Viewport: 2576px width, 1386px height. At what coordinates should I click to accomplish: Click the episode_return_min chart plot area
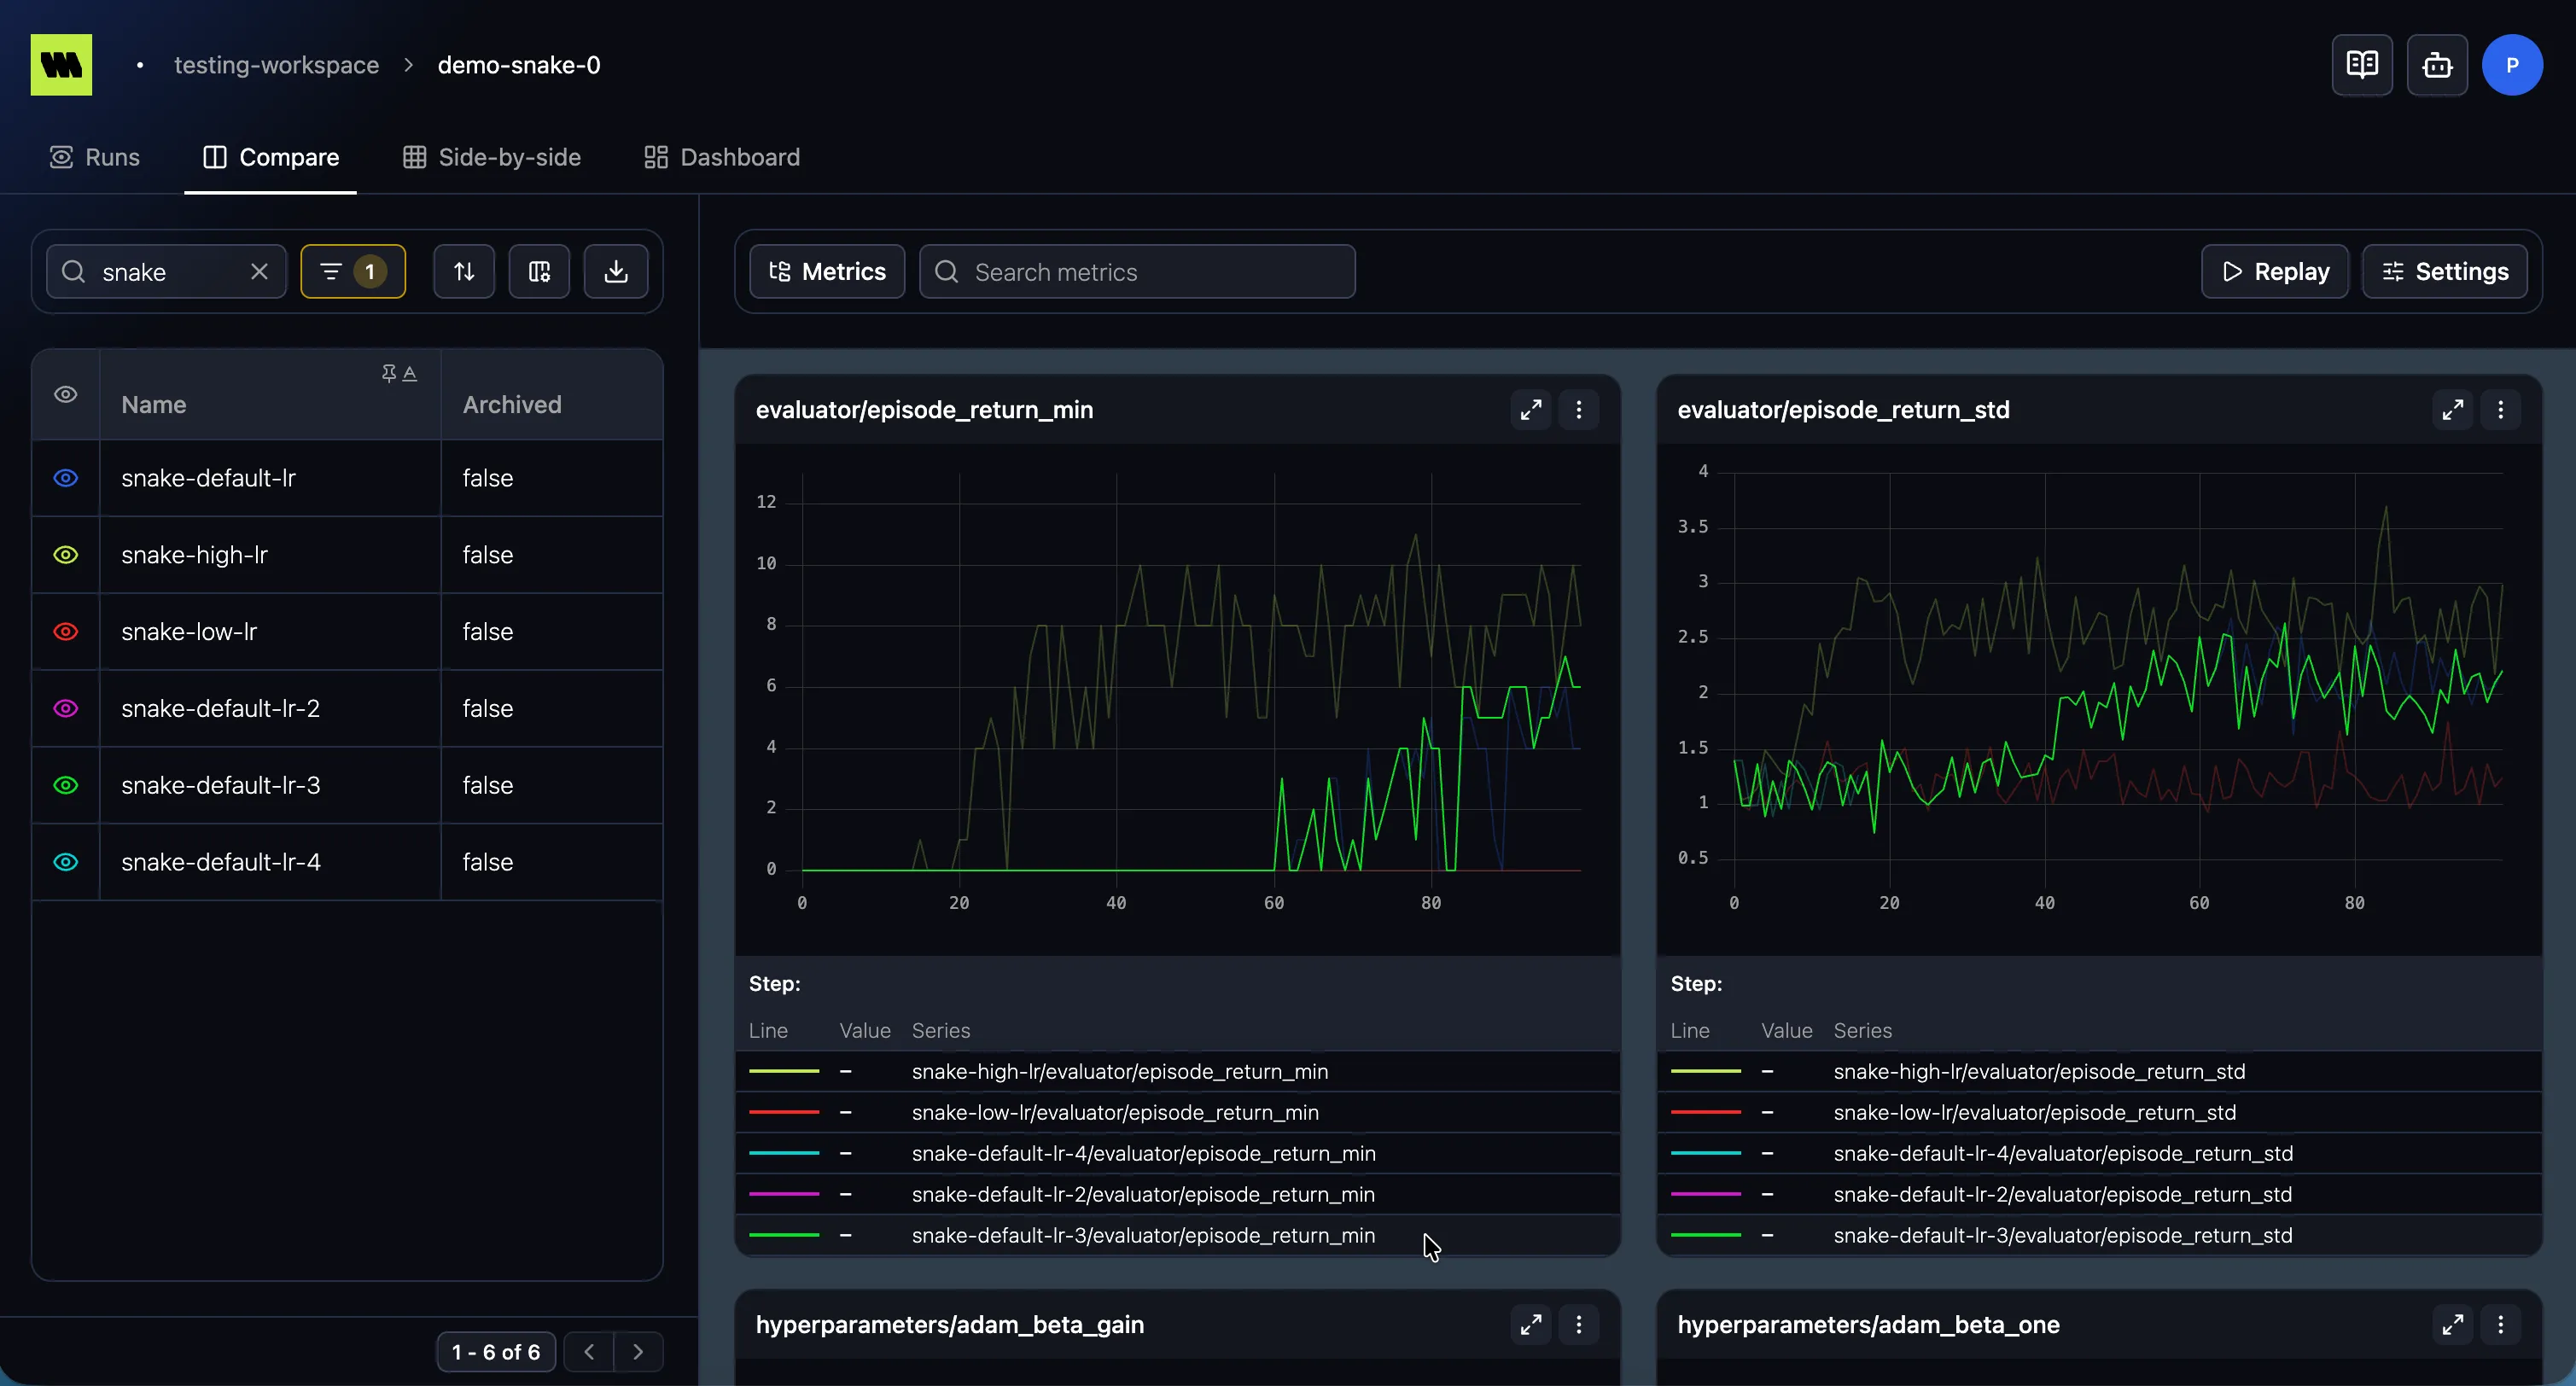pyautogui.click(x=1190, y=672)
